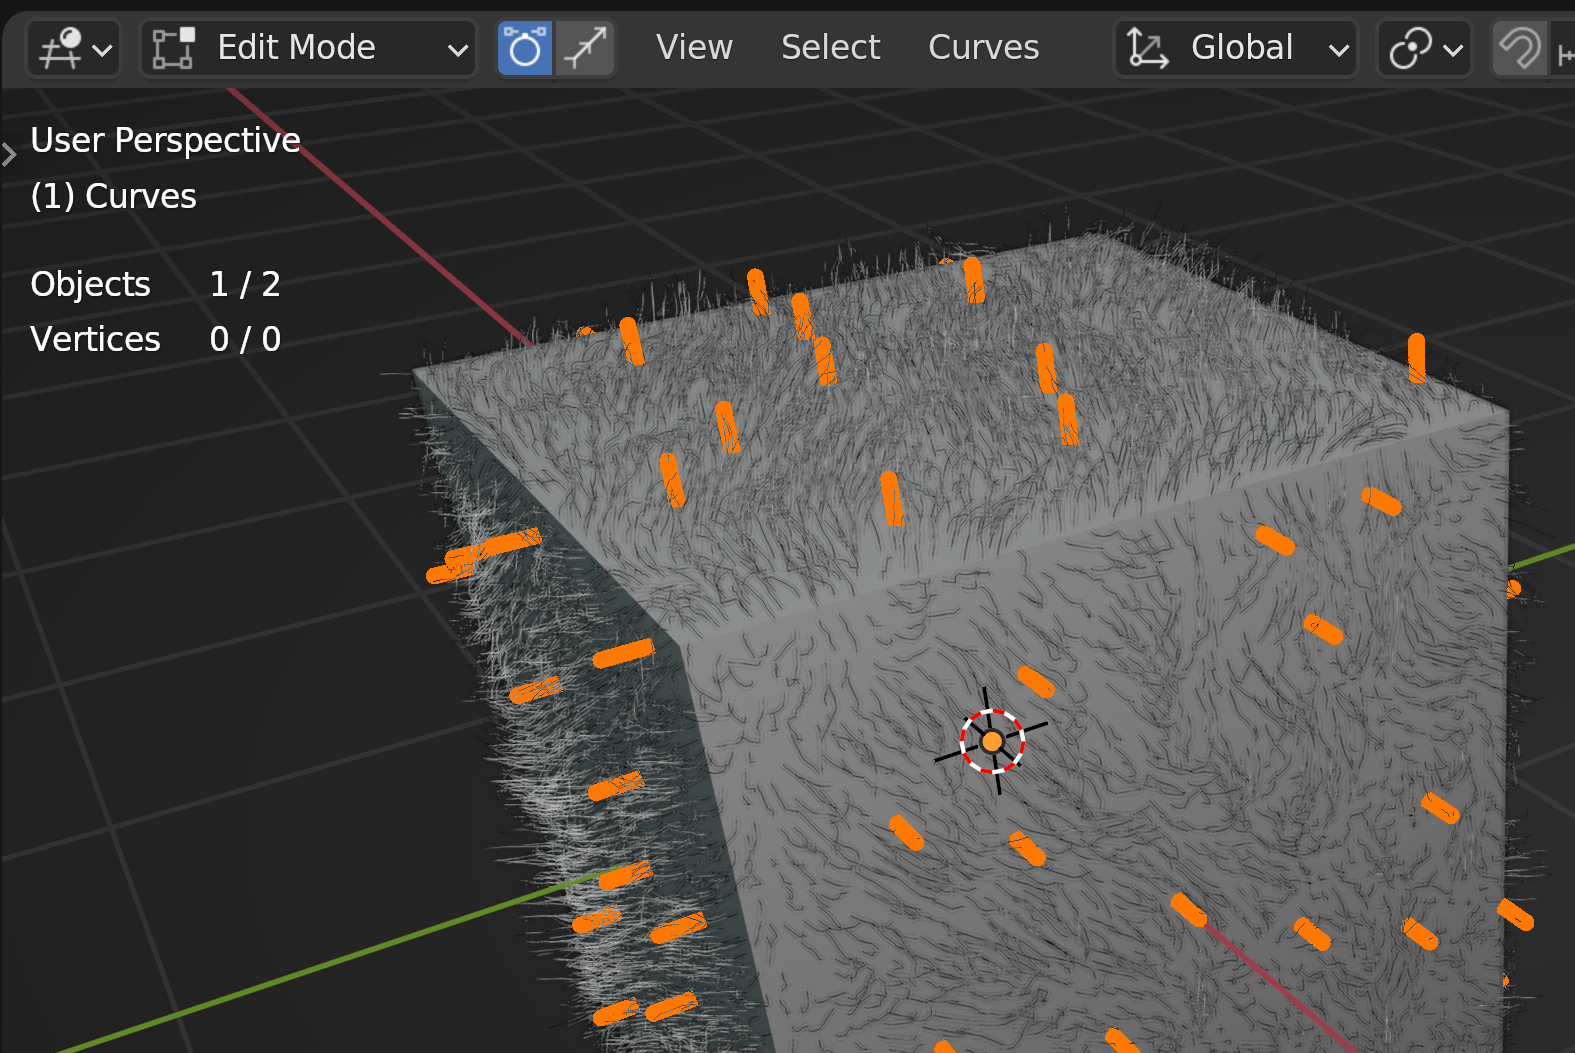The image size is (1575, 1053).
Task: Expand the viewport text info chevron
Action: click(10, 154)
